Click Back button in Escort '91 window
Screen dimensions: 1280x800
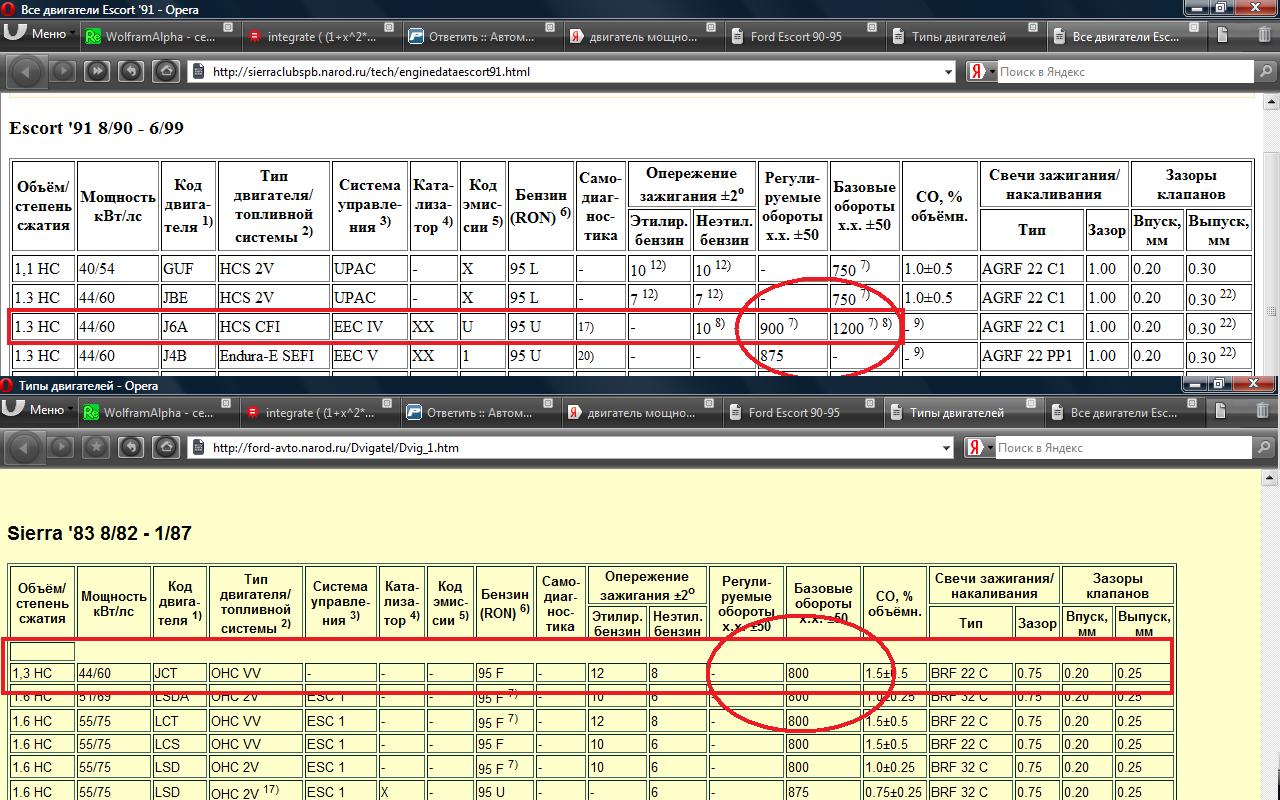[x=27, y=71]
